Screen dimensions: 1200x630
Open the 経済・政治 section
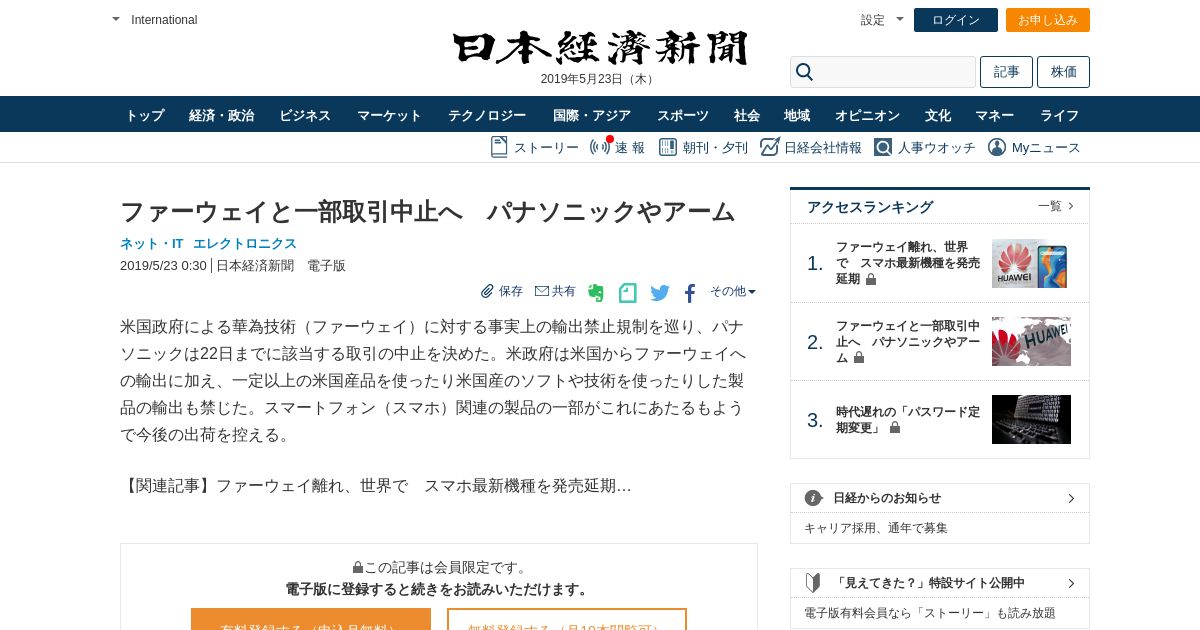[221, 115]
